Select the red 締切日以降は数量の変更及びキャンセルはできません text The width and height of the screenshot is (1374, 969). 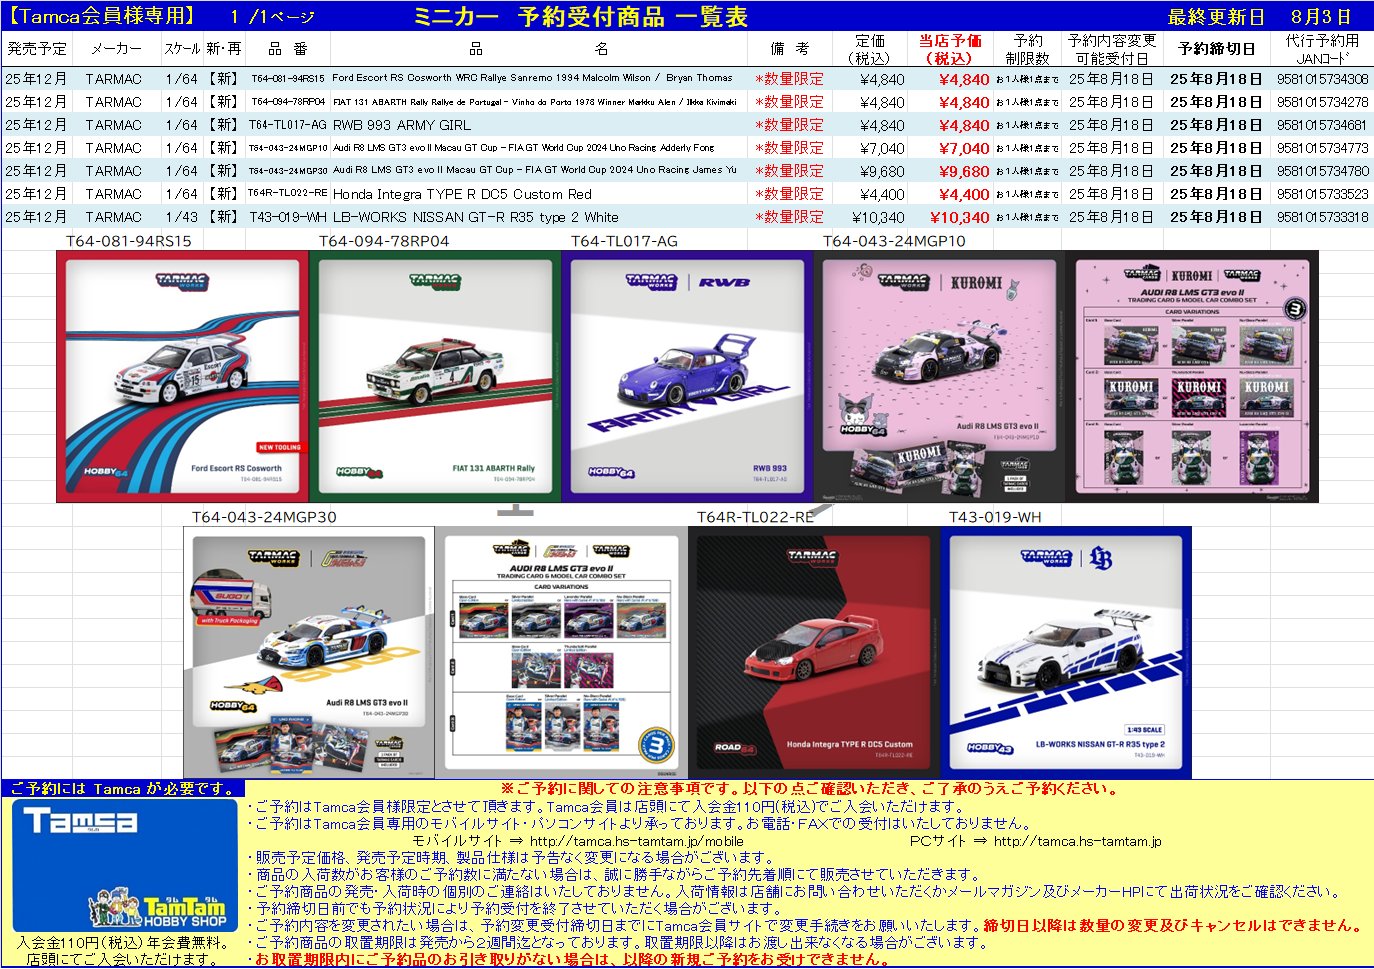(1172, 926)
